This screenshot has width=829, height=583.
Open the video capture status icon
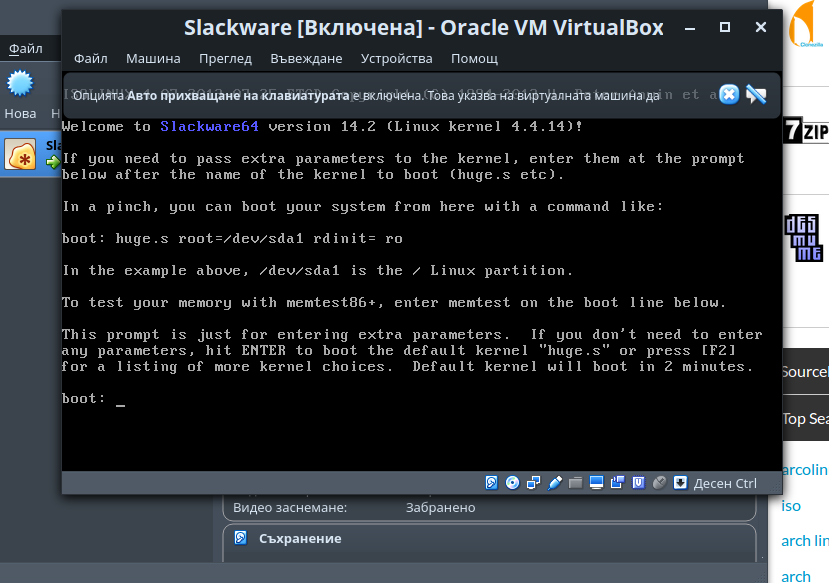coord(618,483)
